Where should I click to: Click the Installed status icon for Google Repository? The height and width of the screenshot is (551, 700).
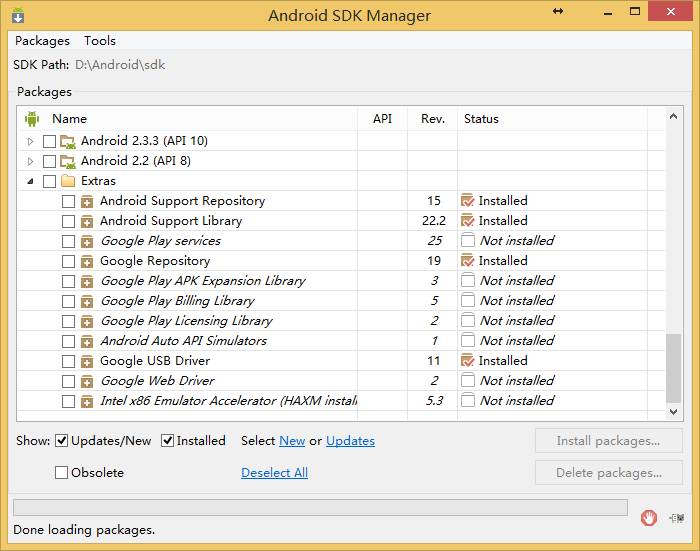click(x=467, y=260)
